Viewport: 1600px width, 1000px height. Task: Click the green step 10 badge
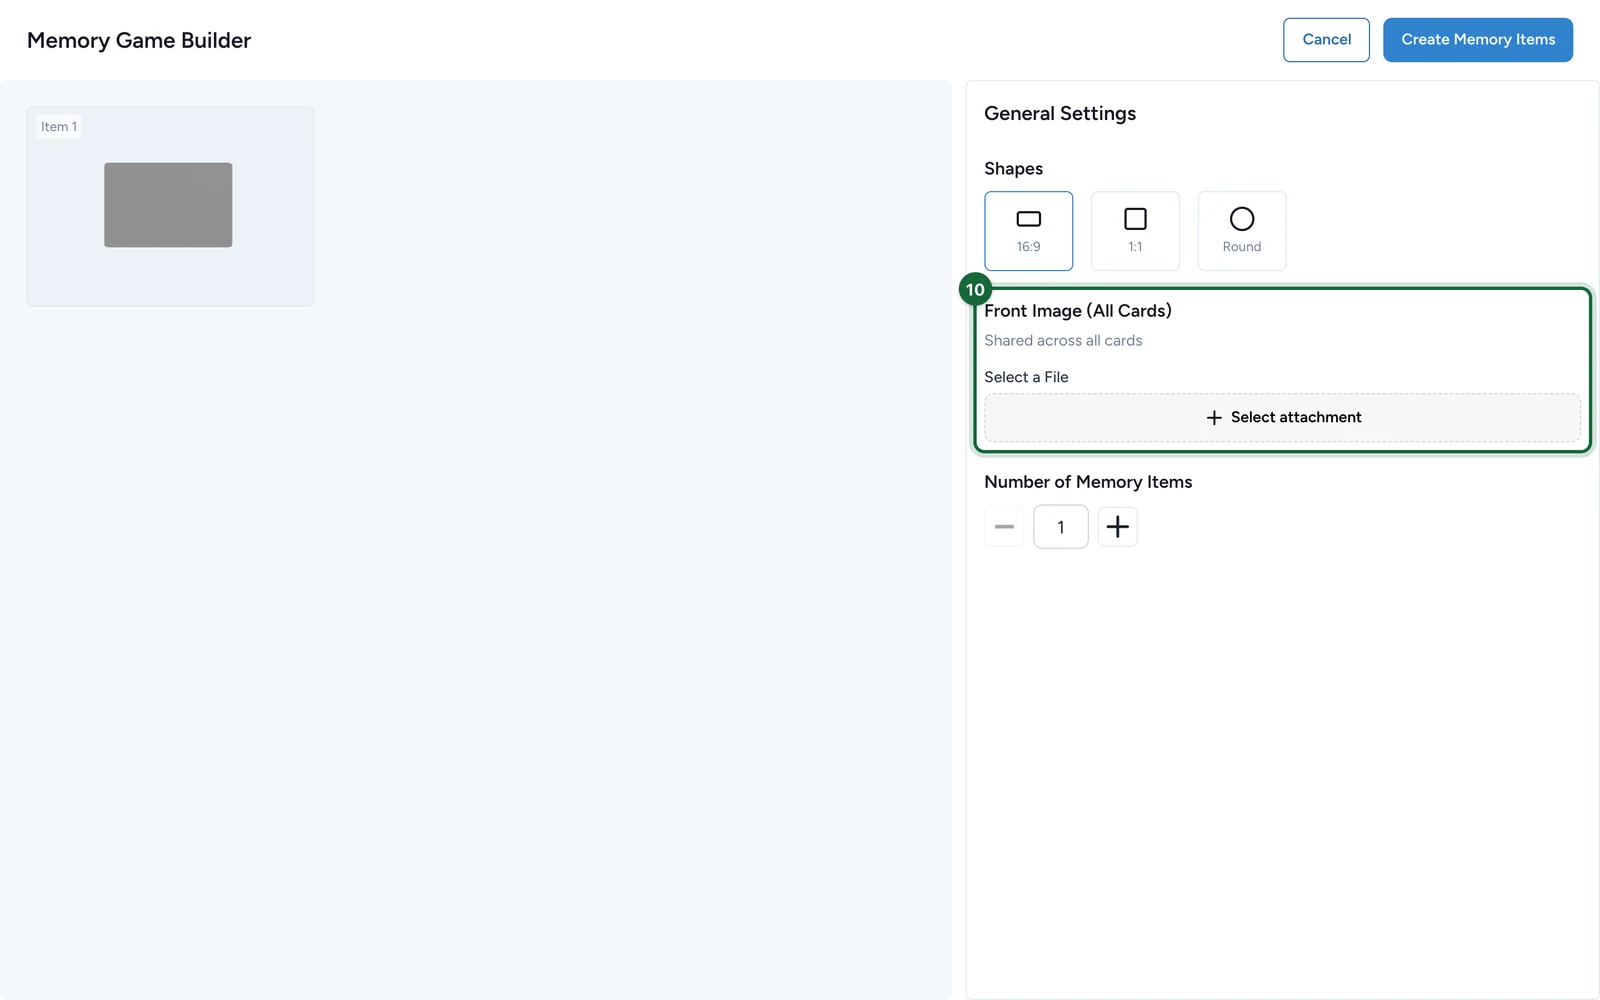coord(975,289)
